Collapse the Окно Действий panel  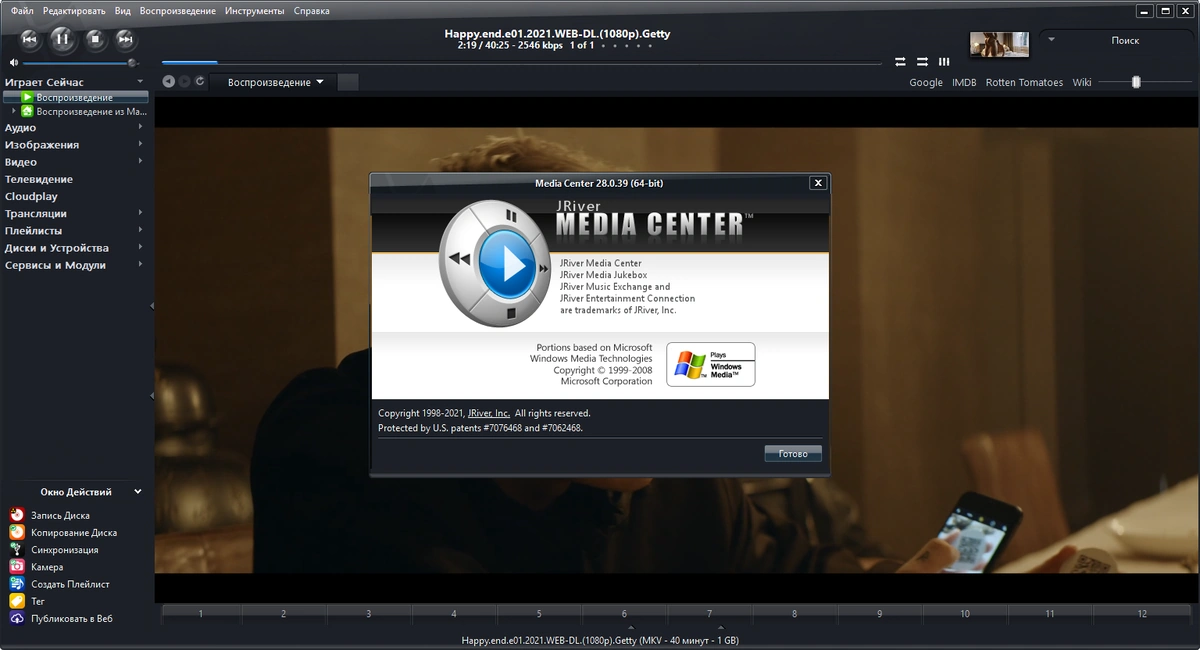point(138,492)
